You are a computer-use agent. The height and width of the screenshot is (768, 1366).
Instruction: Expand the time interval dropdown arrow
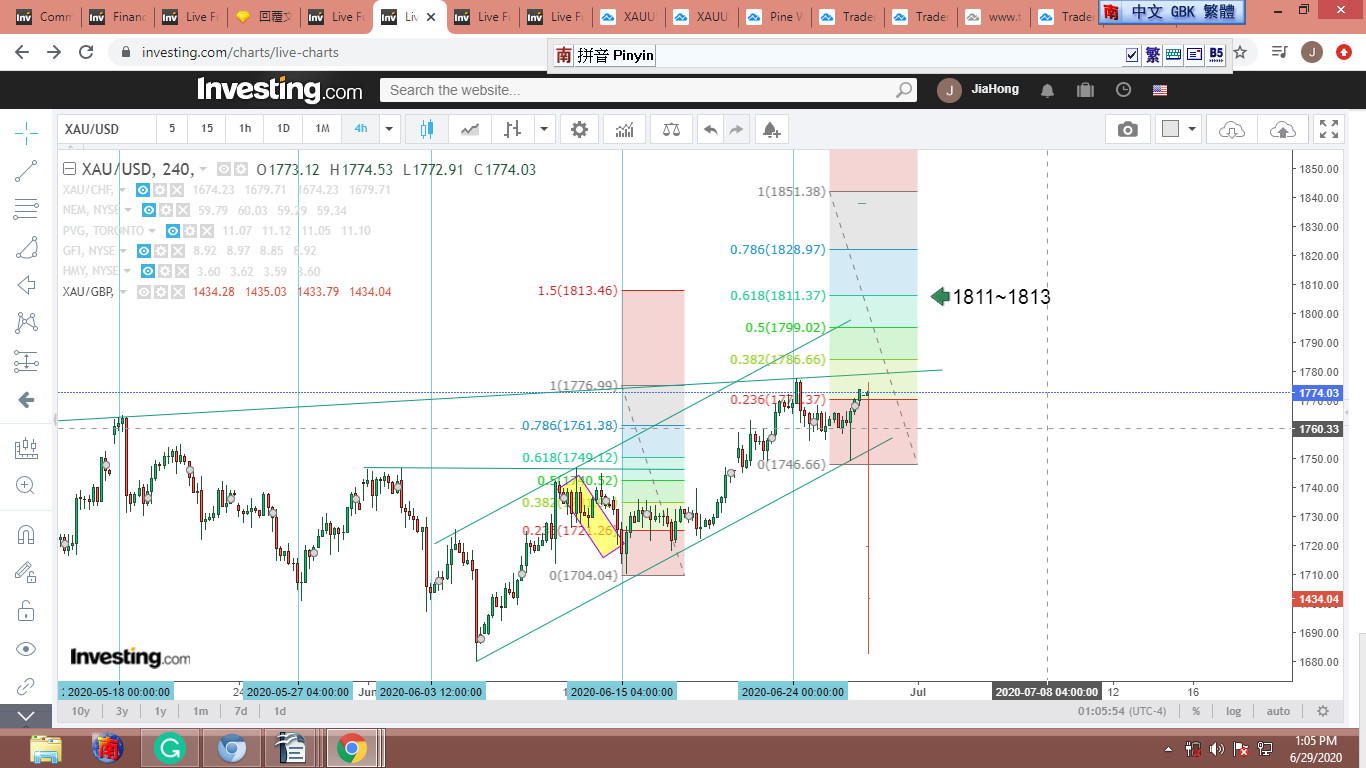[x=389, y=129]
